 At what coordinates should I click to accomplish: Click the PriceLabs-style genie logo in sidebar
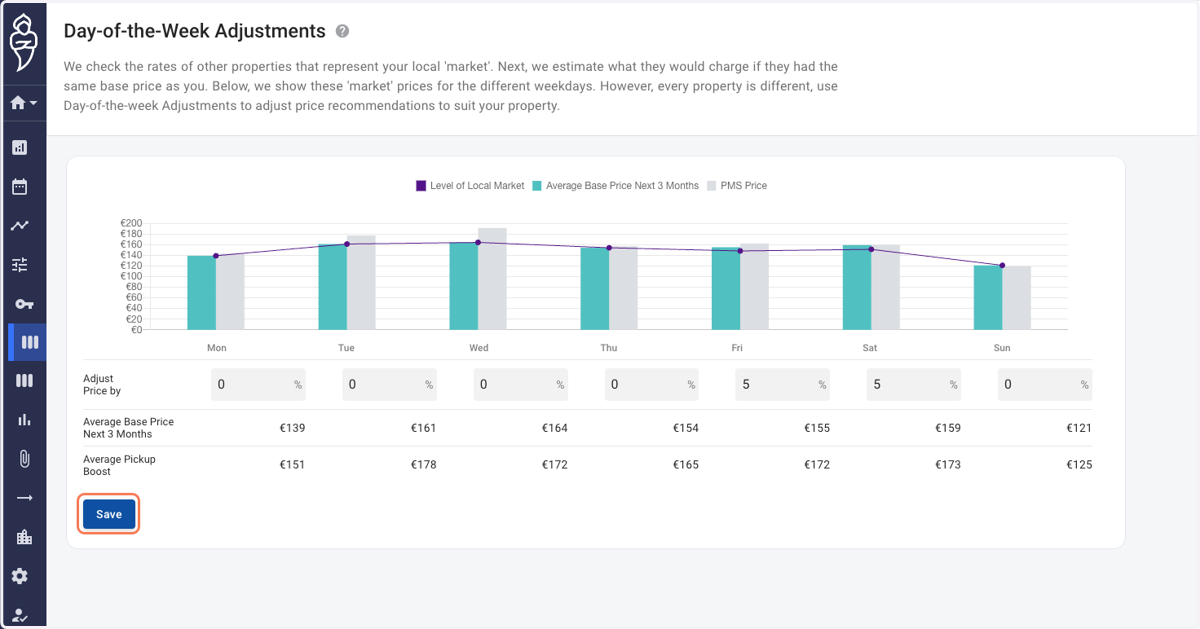pyautogui.click(x=22, y=45)
